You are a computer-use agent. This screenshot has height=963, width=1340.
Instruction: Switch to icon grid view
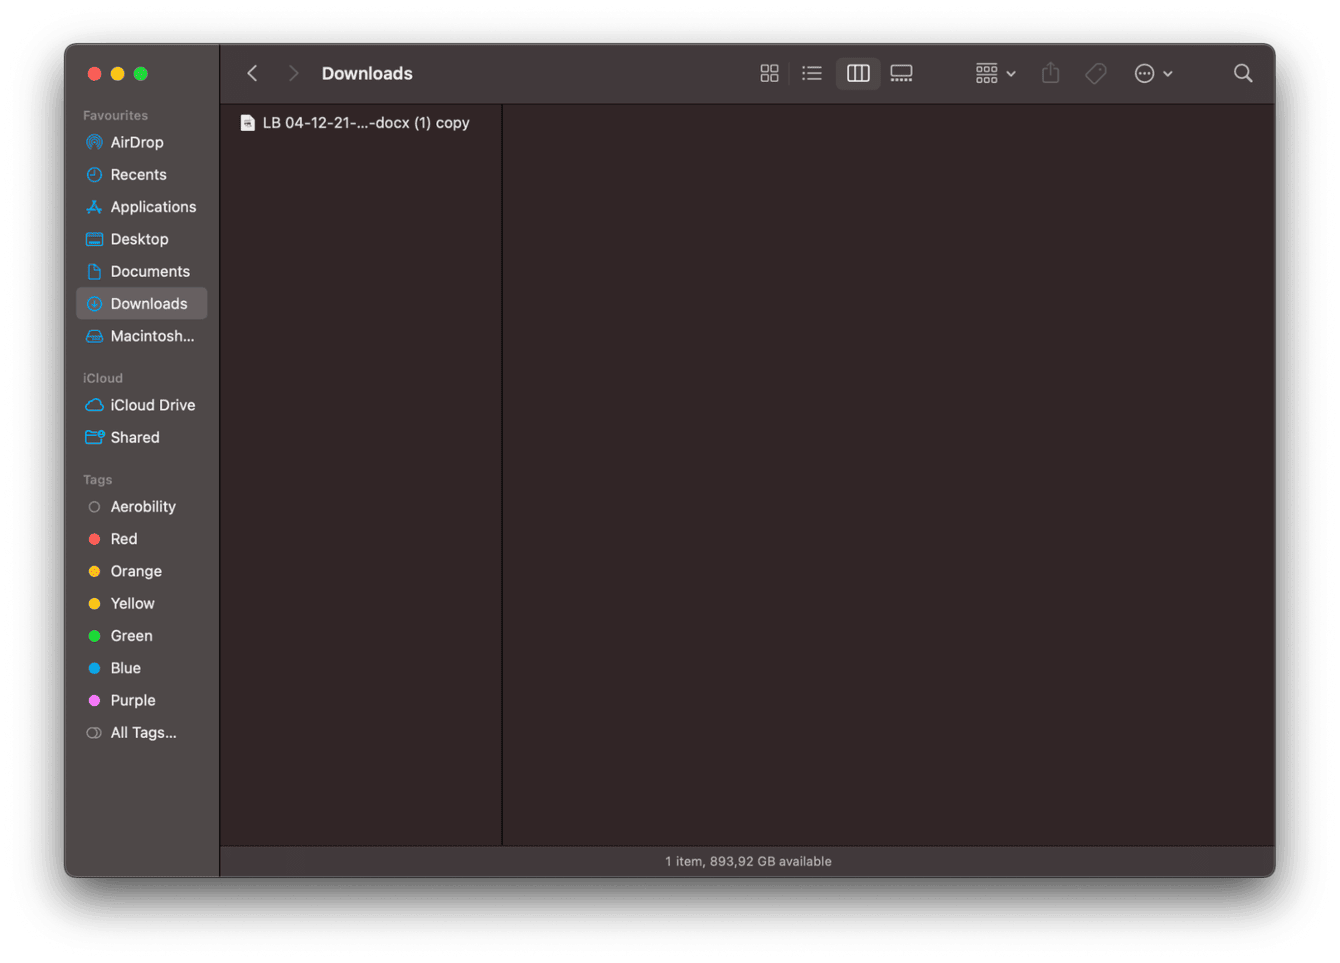[x=769, y=73]
